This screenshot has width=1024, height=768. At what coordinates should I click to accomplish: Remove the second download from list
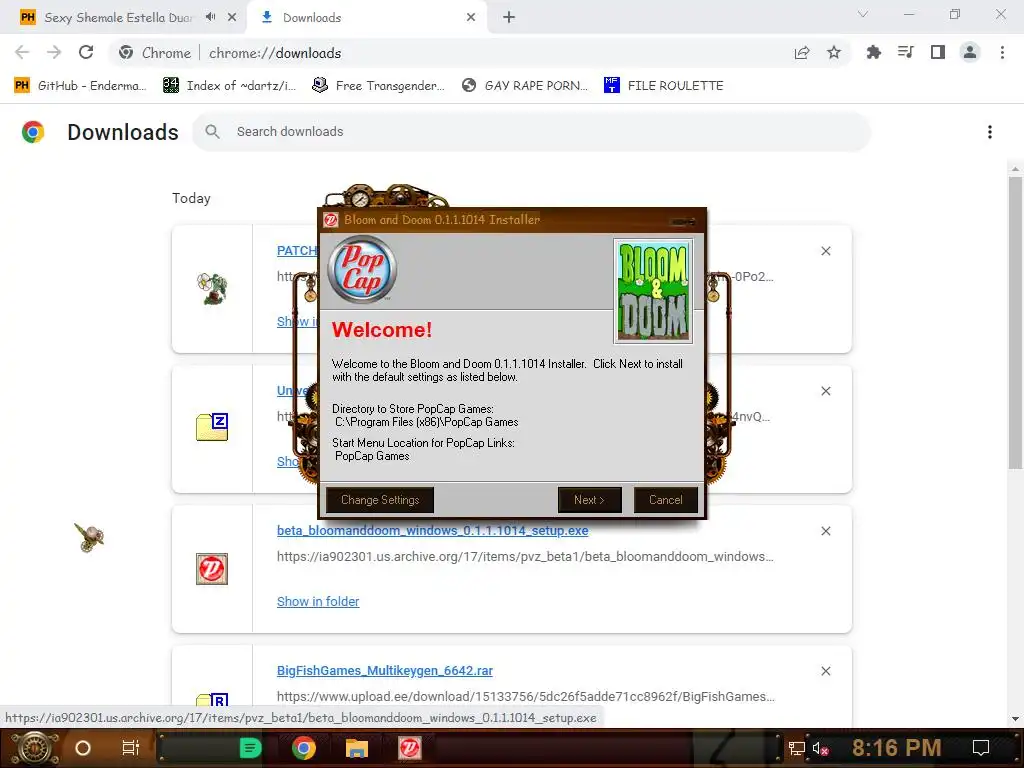coord(825,391)
